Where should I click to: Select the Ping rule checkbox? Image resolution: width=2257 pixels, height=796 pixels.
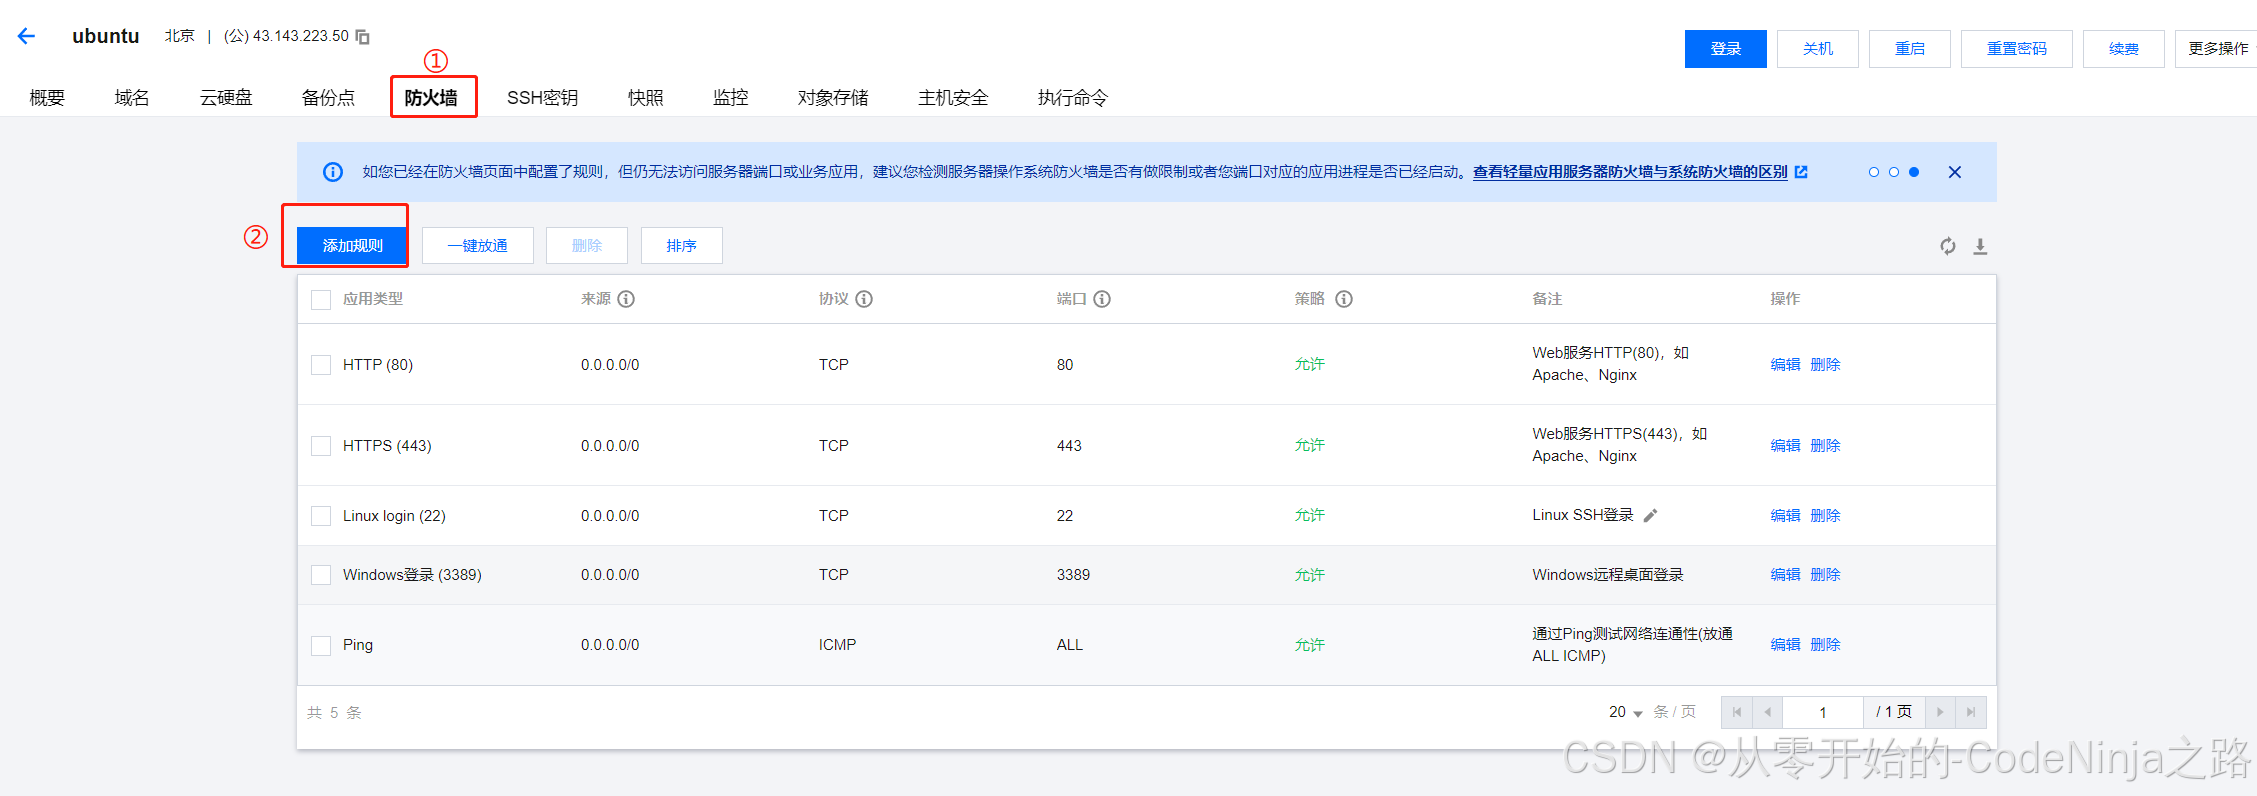(x=321, y=645)
